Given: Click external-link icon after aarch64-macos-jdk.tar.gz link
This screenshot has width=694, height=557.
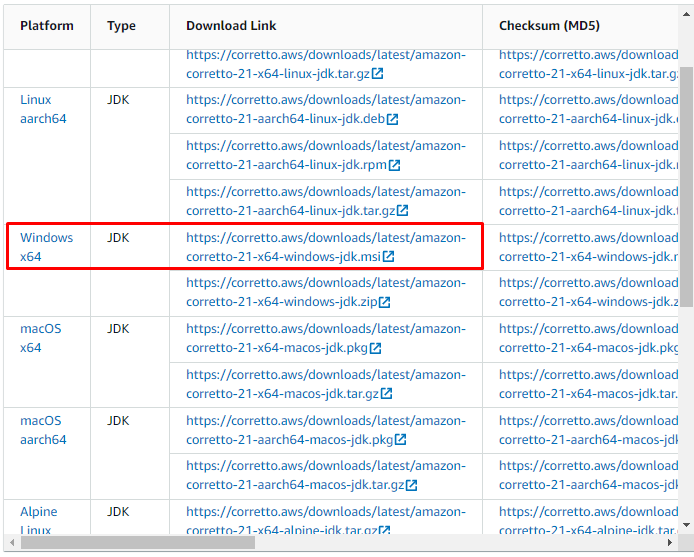Looking at the screenshot, I should pos(412,485).
